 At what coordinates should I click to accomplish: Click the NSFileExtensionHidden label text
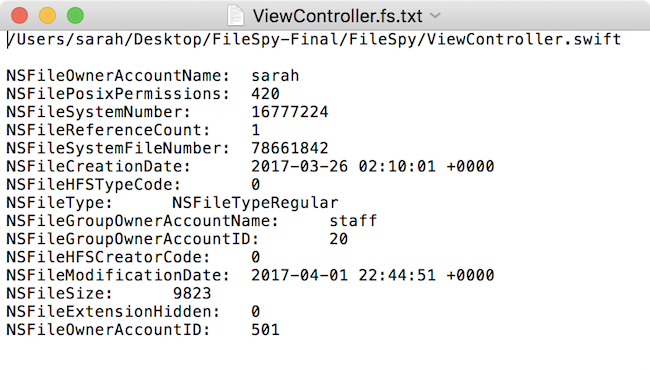tap(113, 312)
